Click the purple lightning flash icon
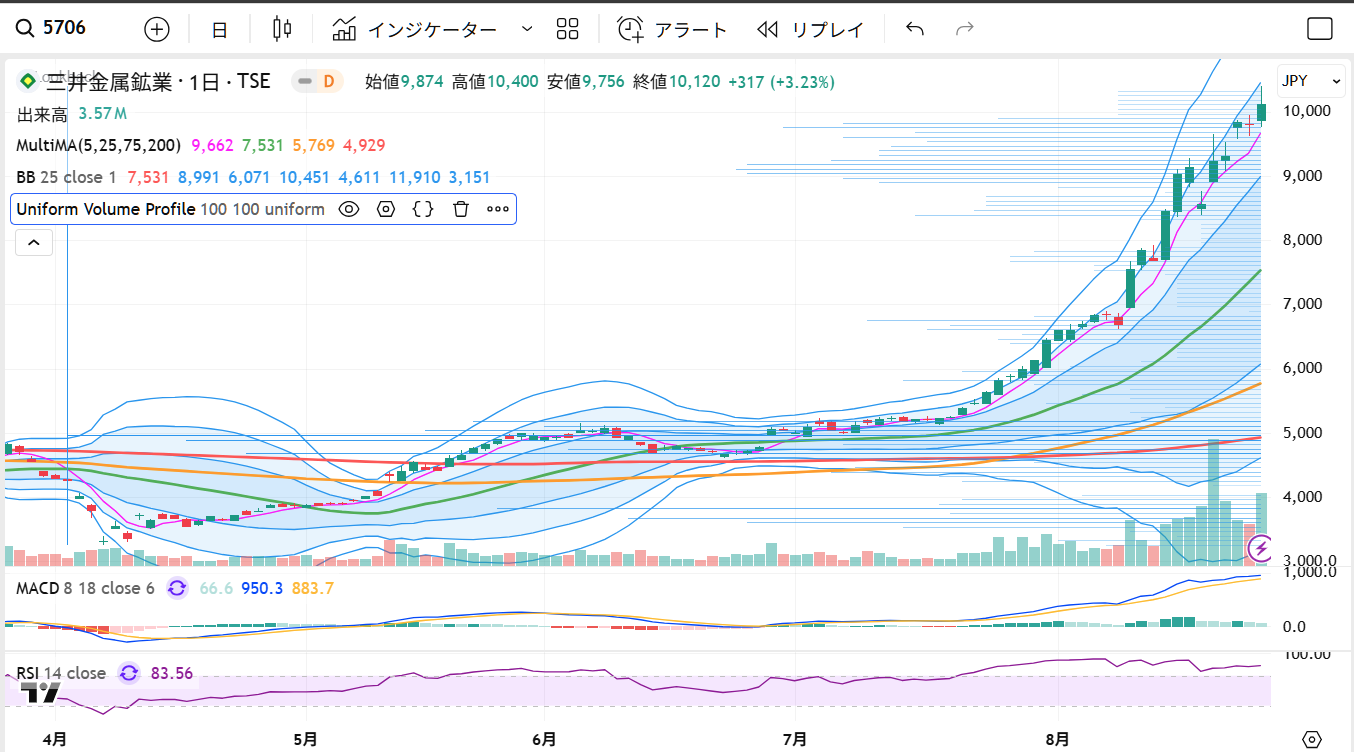Image resolution: width=1354 pixels, height=752 pixels. tap(1262, 548)
